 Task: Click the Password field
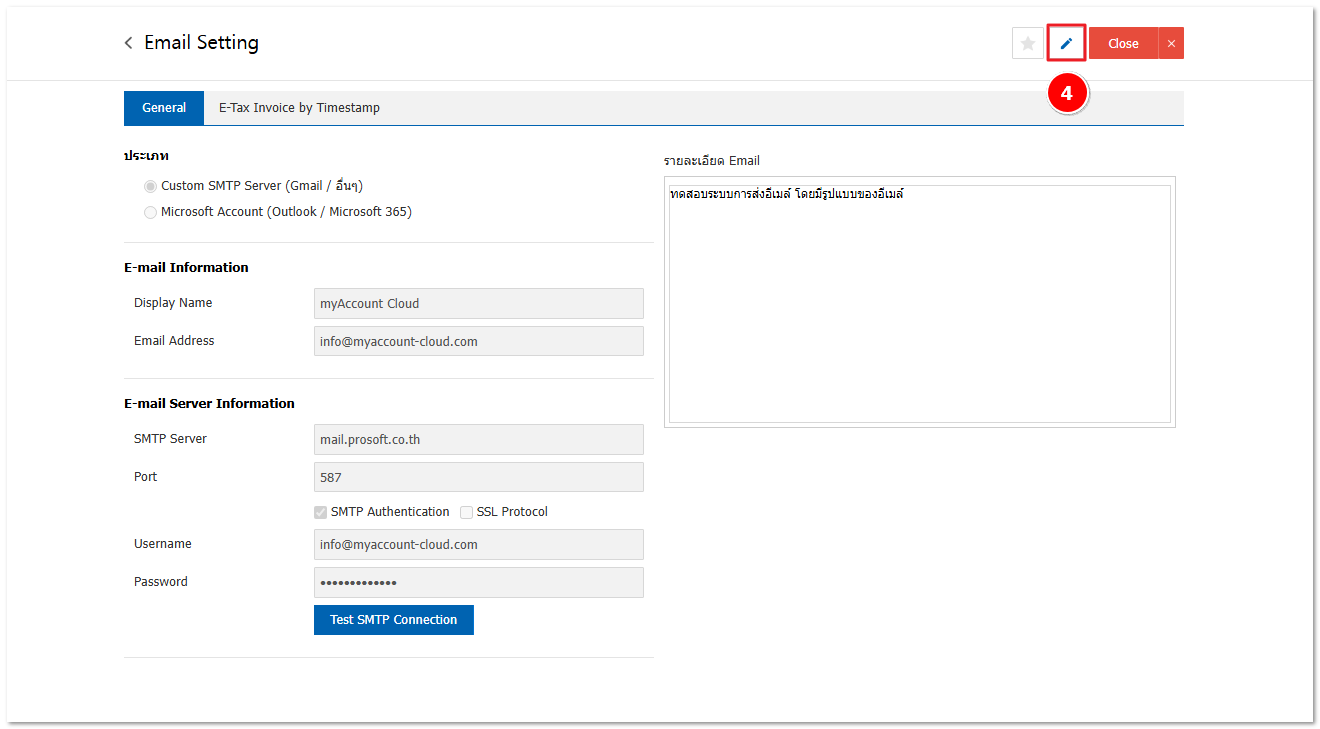(478, 583)
